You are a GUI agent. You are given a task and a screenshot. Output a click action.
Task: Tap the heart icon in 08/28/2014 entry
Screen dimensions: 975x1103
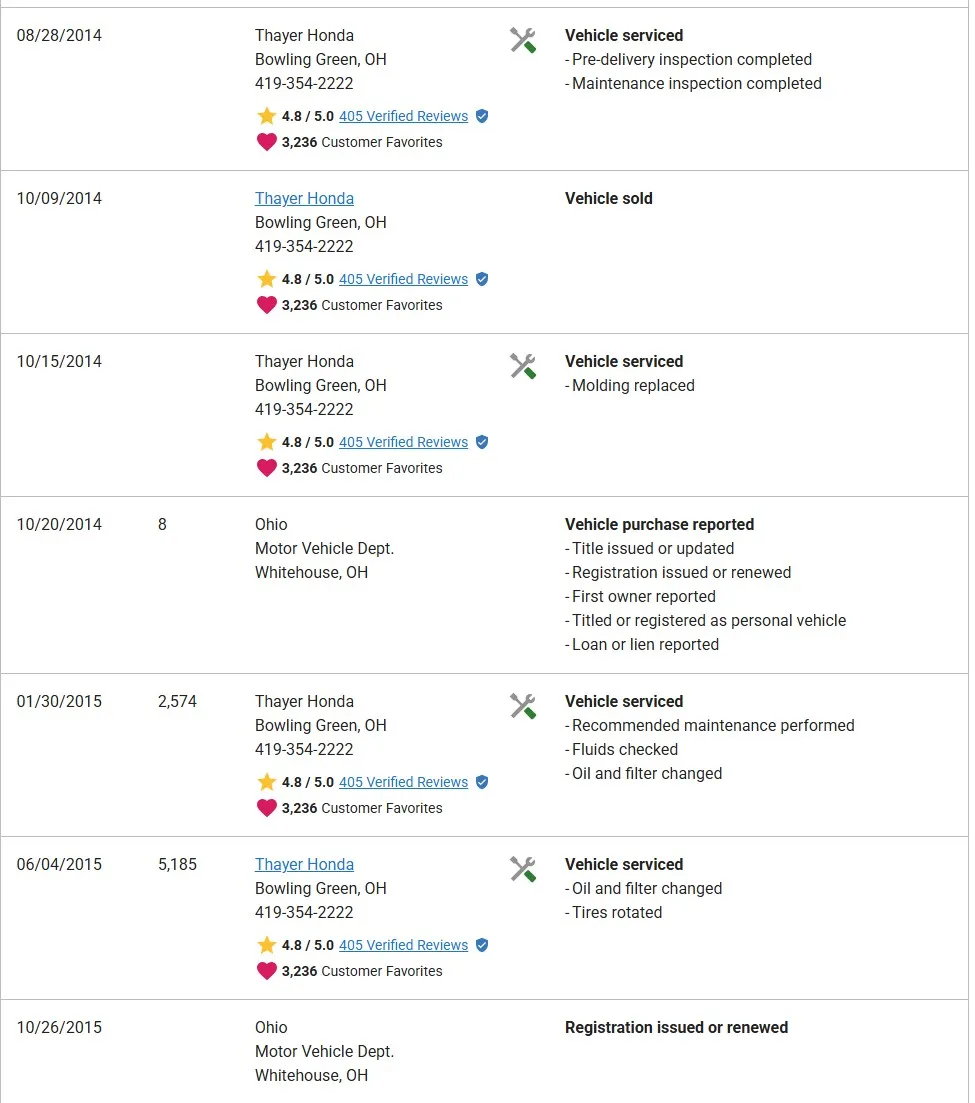(x=266, y=142)
